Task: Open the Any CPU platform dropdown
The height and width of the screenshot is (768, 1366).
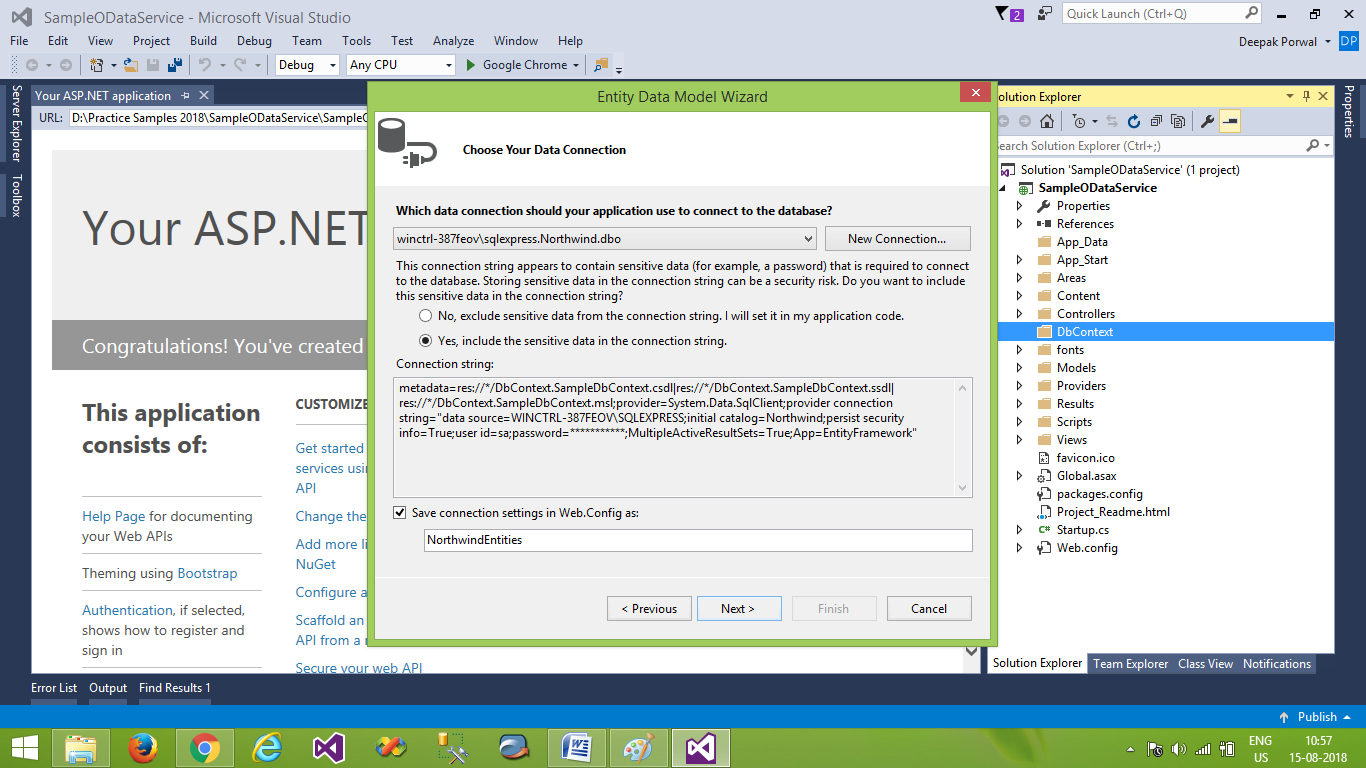Action: click(448, 64)
